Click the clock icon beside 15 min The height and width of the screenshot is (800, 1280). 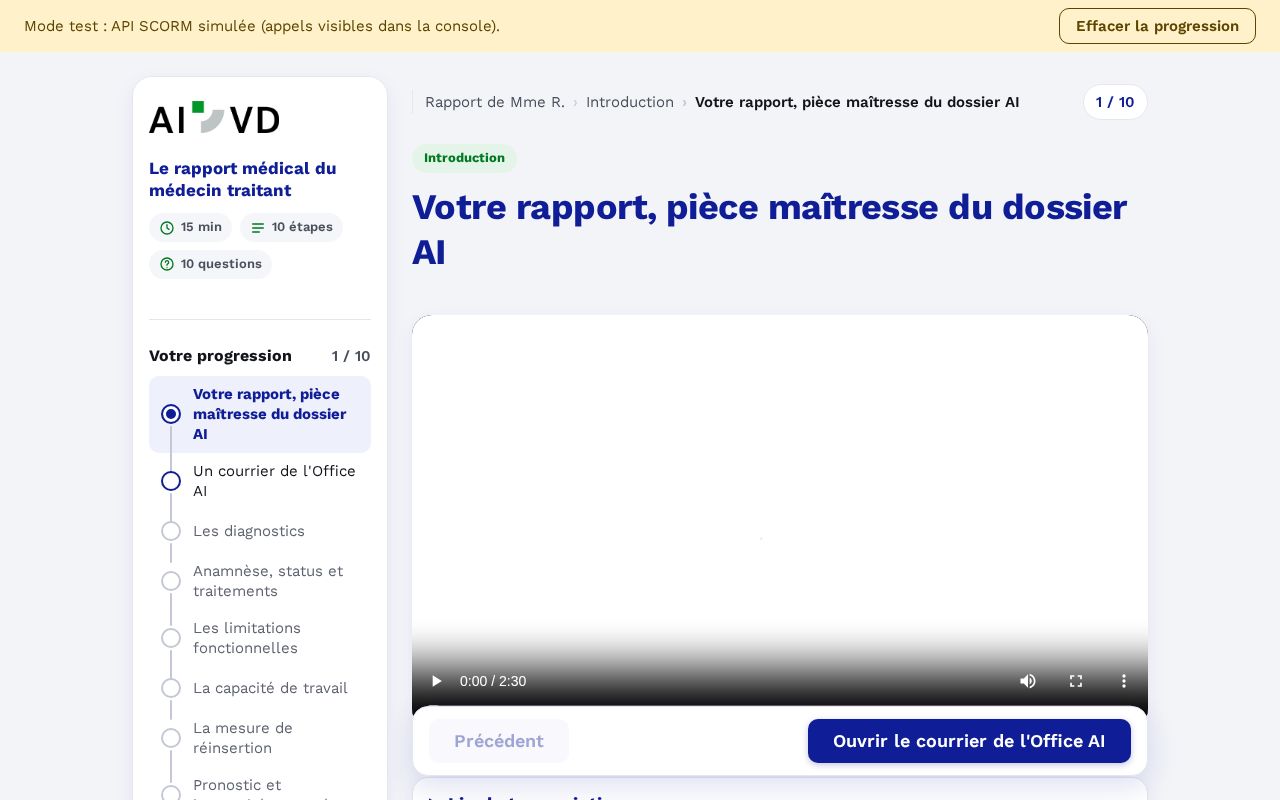[167, 228]
